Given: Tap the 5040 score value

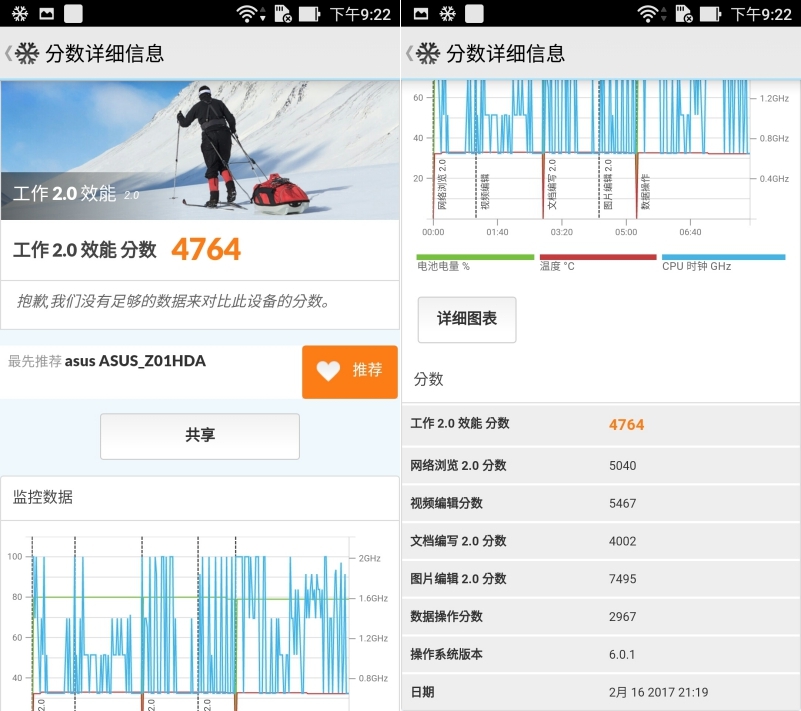Looking at the screenshot, I should [622, 466].
